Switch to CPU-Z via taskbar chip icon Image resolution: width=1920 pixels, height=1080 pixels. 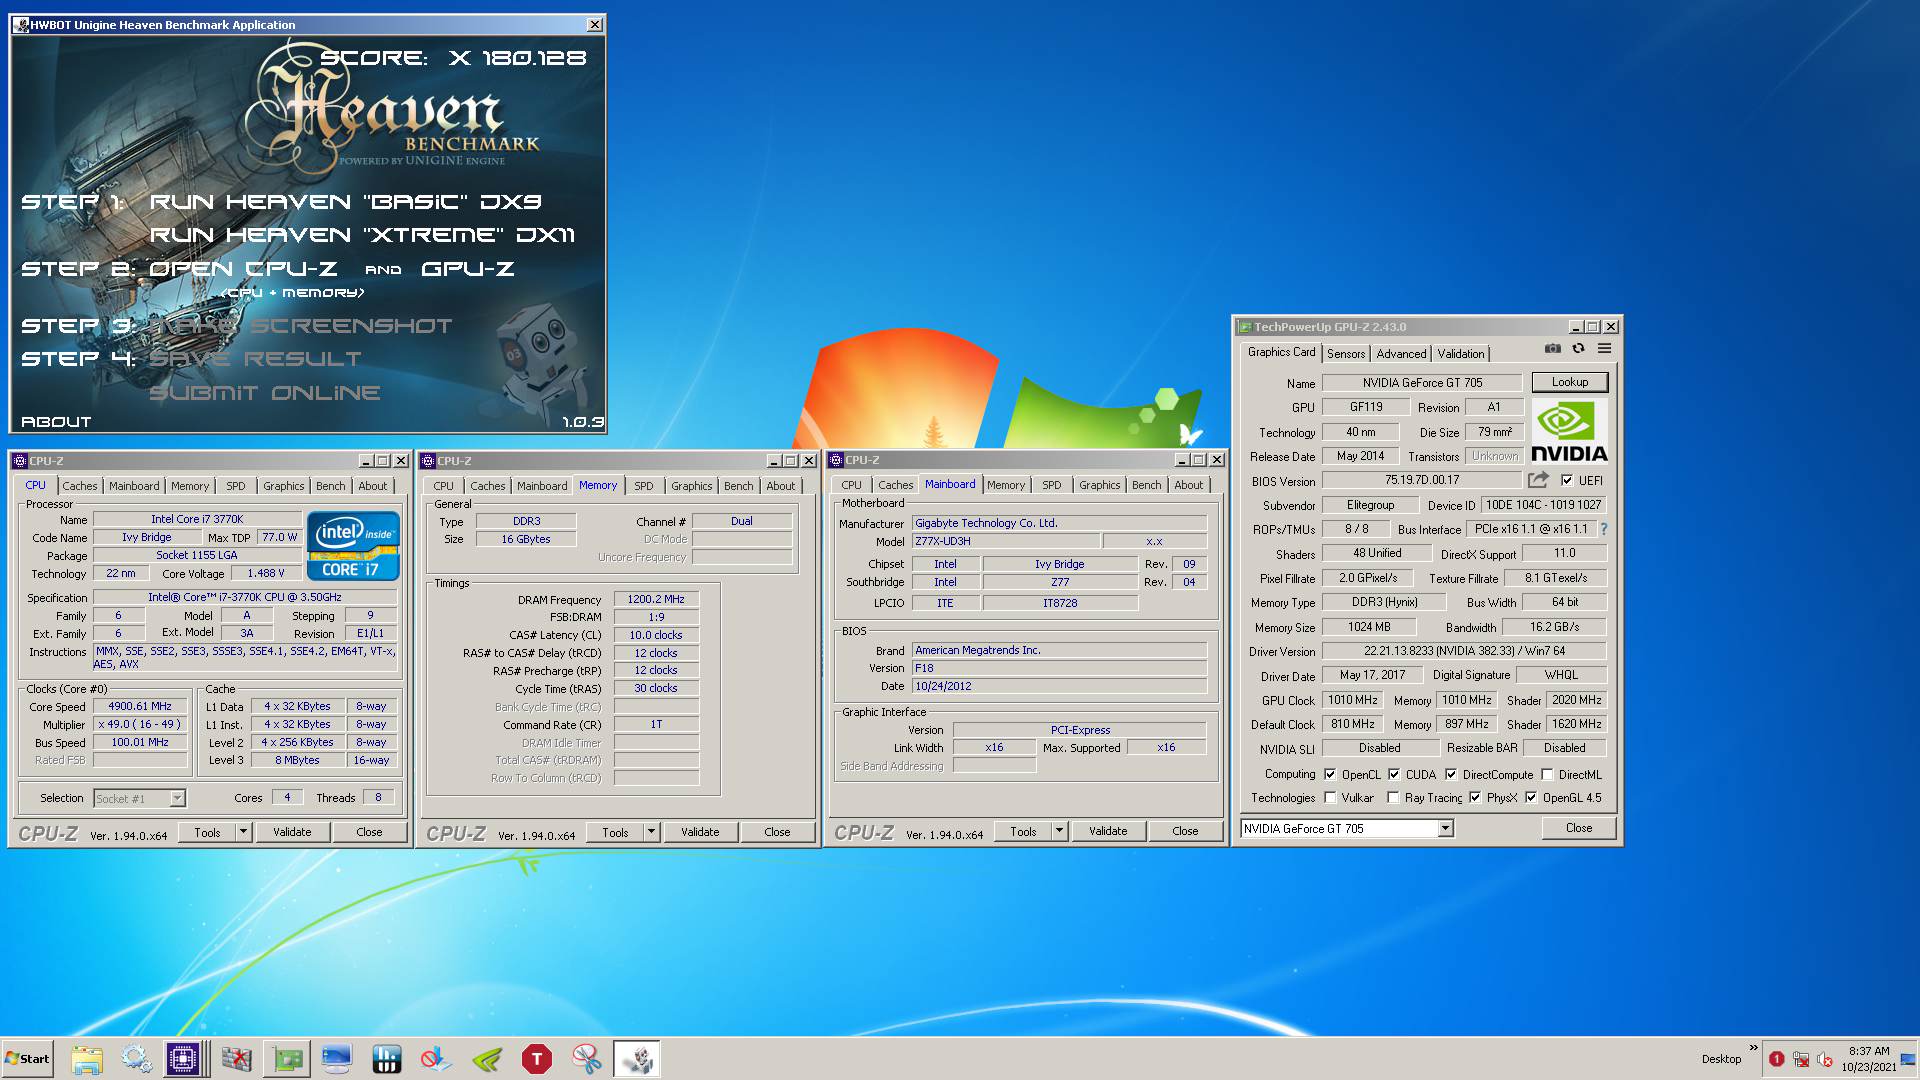(184, 1059)
